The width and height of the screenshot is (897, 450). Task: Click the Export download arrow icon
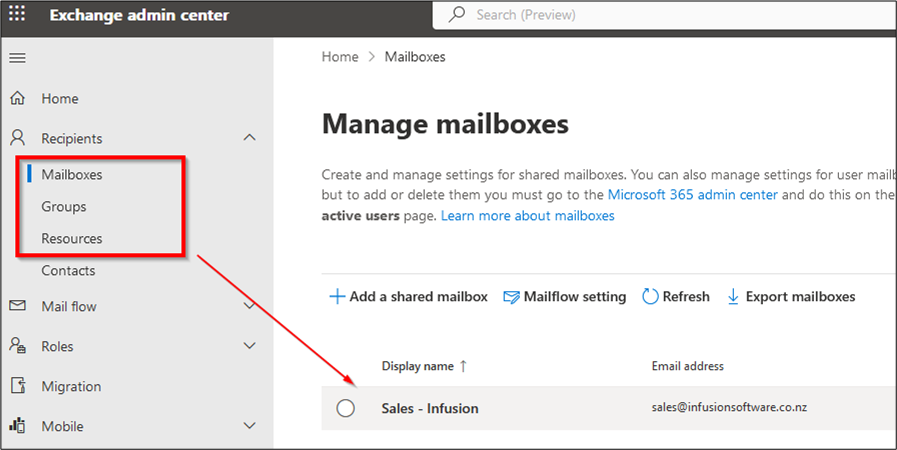(733, 296)
